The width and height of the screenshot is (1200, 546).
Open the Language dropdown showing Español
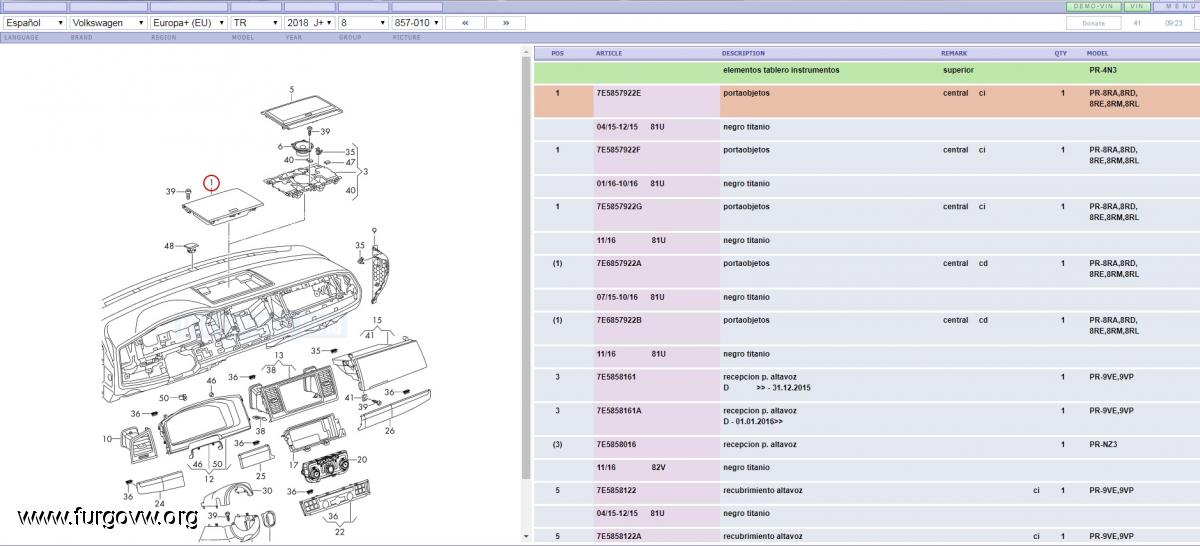pyautogui.click(x=35, y=22)
